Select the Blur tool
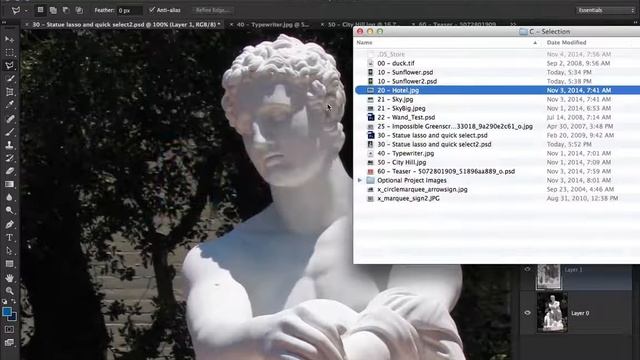Image resolution: width=640 pixels, height=360 pixels. point(9,197)
